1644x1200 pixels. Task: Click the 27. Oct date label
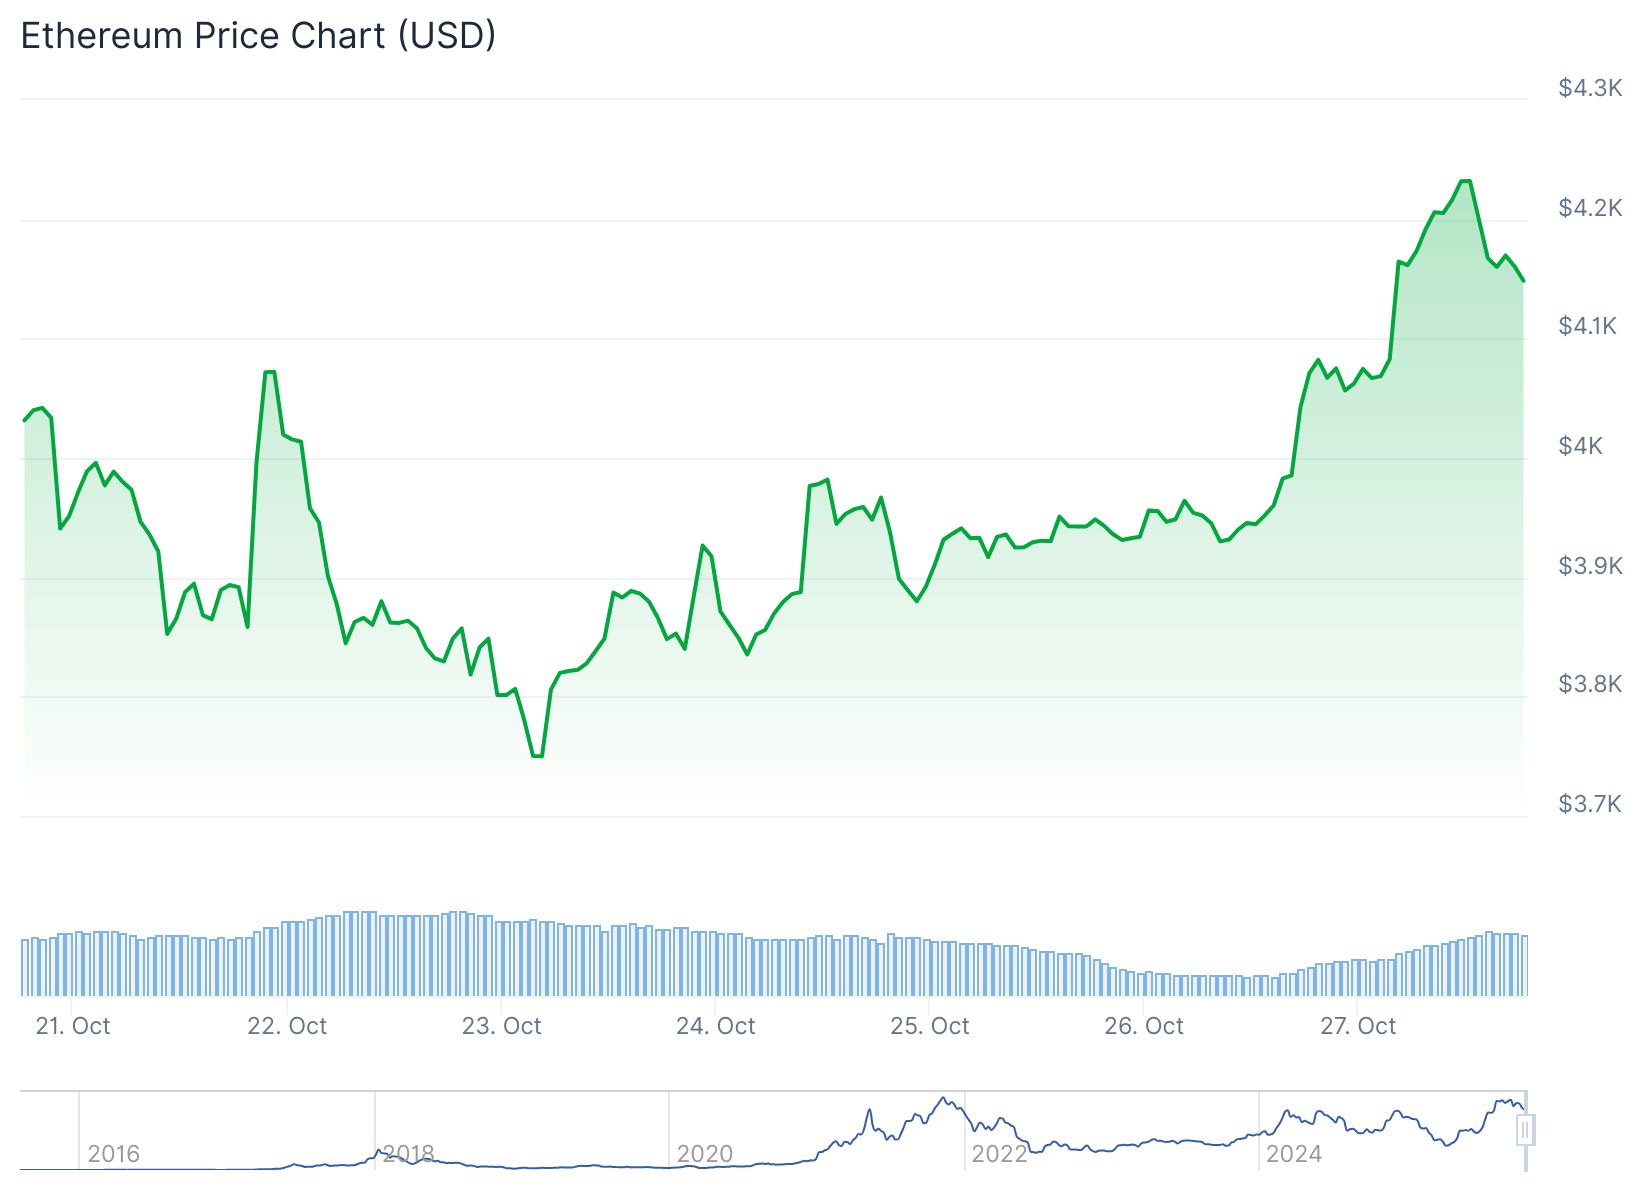[x=1358, y=1026]
